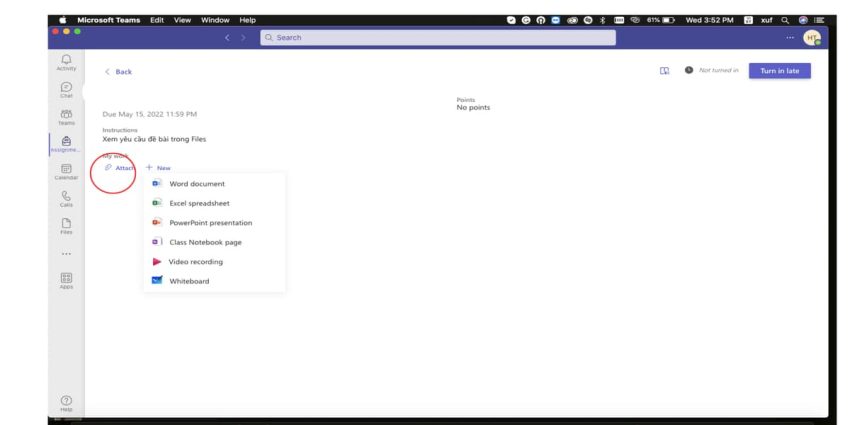The height and width of the screenshot is (425, 850).
Task: Open the Edit menu
Action: point(157,20)
